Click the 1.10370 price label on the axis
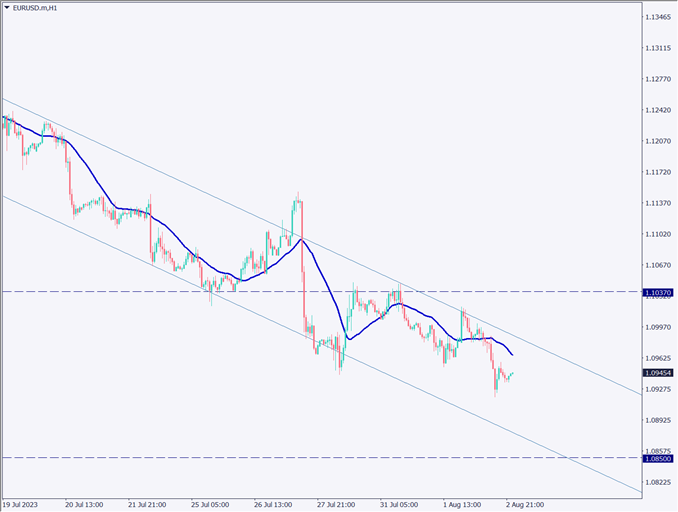The image size is (678, 512). (x=657, y=292)
